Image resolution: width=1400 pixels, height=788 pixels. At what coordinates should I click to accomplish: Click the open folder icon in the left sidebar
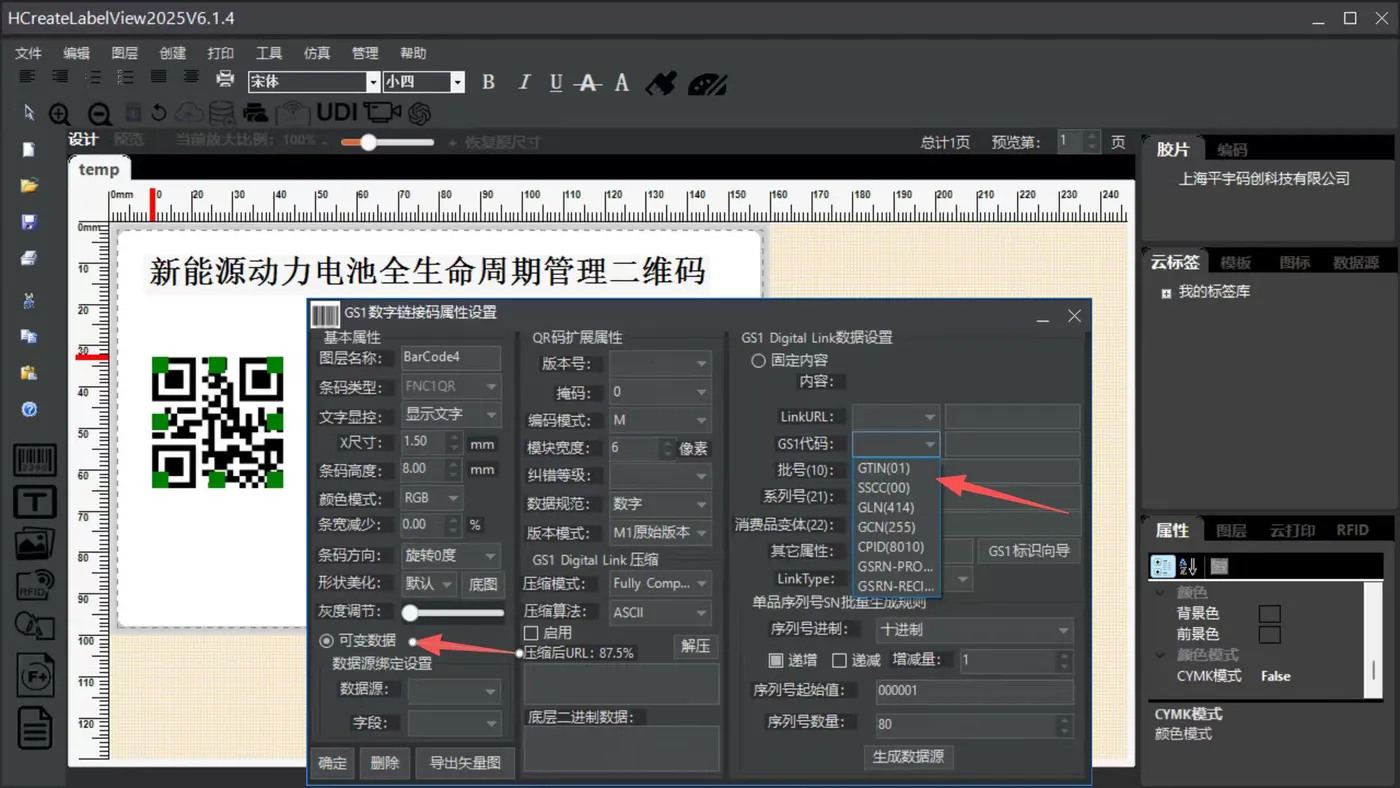pyautogui.click(x=29, y=185)
